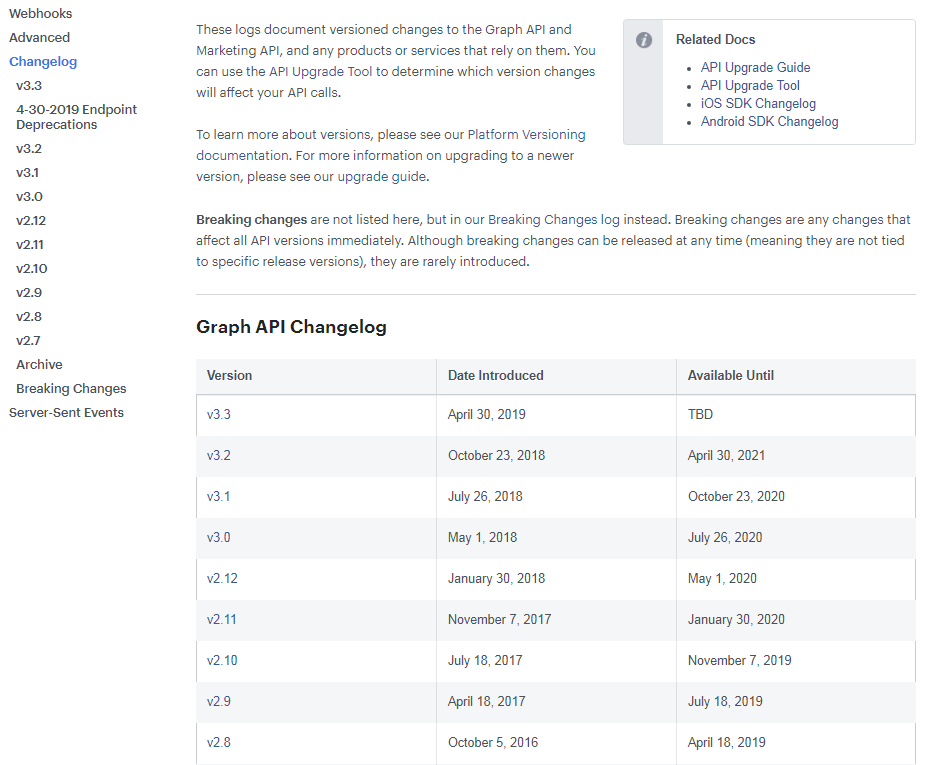Select Advanced in the sidebar
Screen dimensions: 942x765
[x=39, y=37]
